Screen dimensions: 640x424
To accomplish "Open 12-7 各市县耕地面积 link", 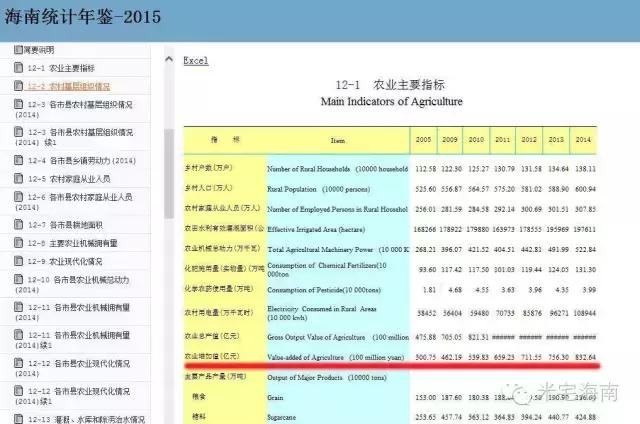I will pyautogui.click(x=65, y=225).
